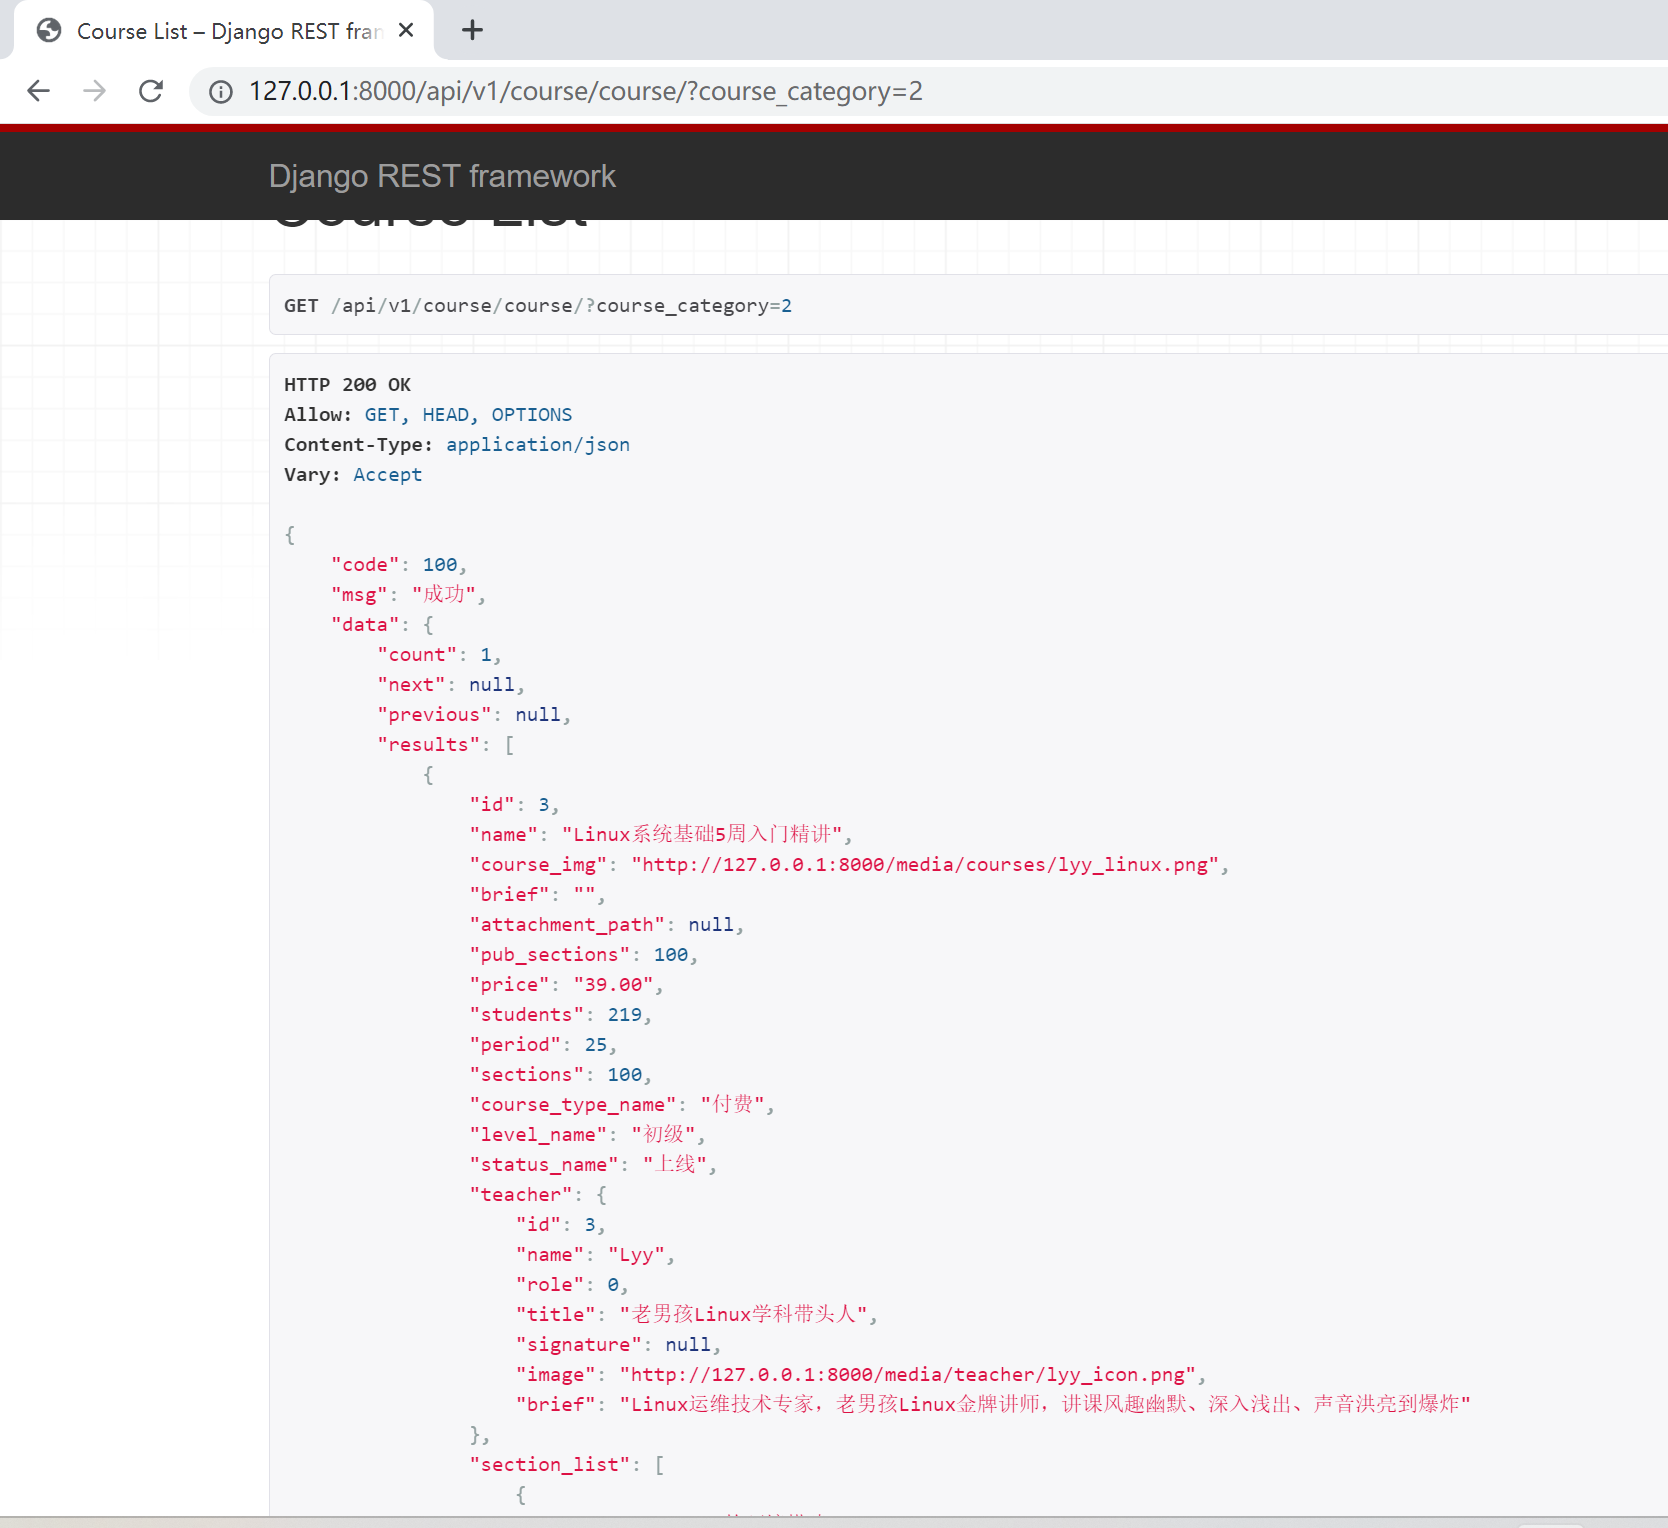The image size is (1668, 1528).
Task: Click the "msg" 成功 value
Action: coord(444,594)
